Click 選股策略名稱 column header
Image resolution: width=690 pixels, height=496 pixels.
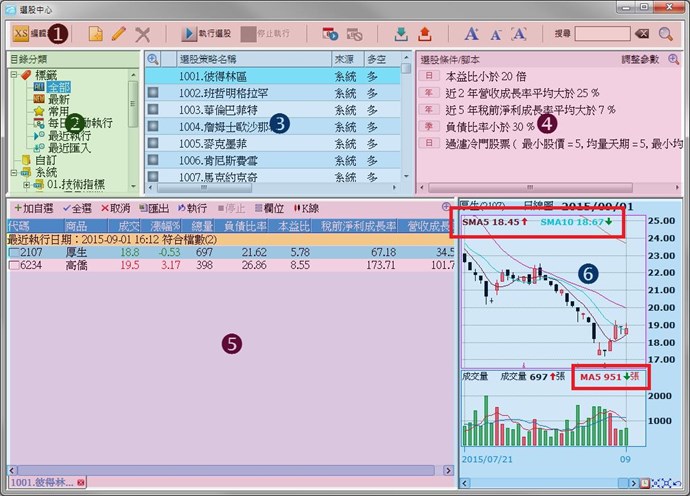coord(254,59)
